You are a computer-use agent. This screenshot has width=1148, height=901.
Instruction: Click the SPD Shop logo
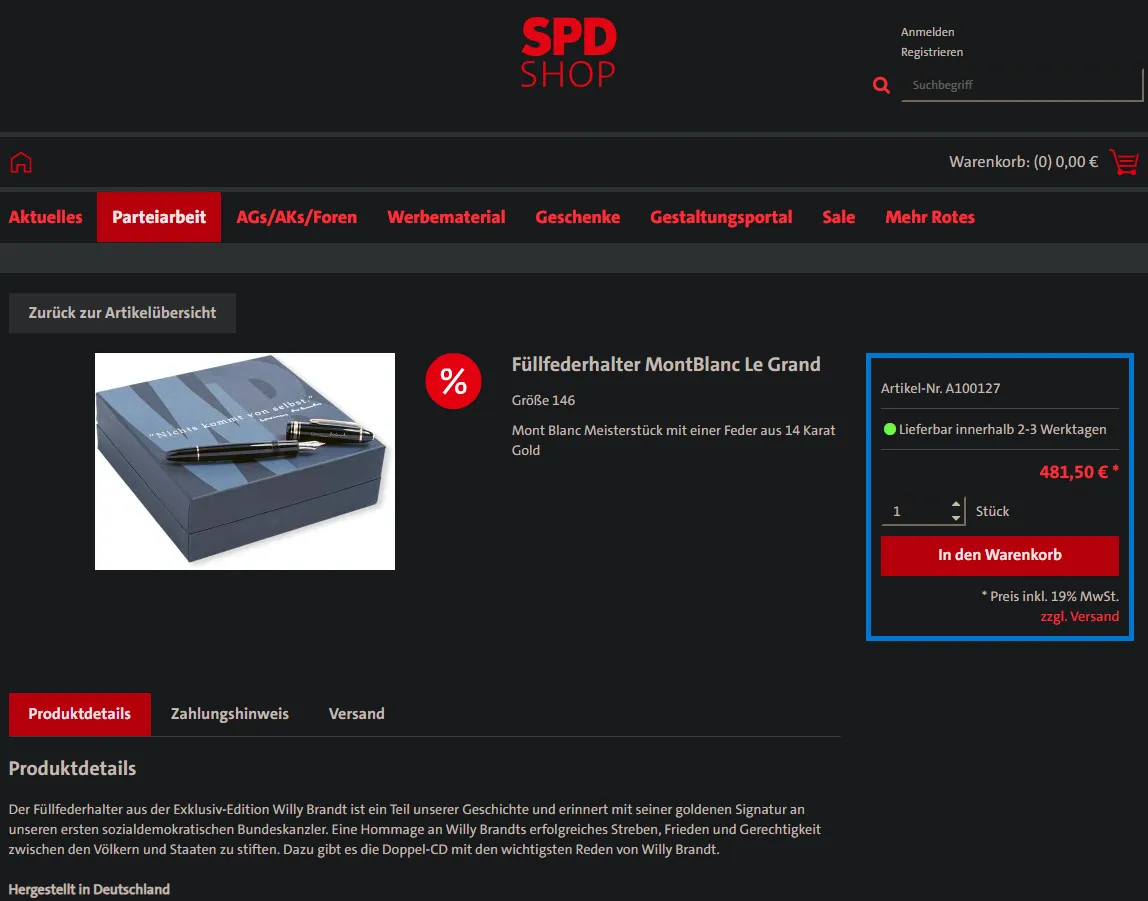(x=568, y=53)
